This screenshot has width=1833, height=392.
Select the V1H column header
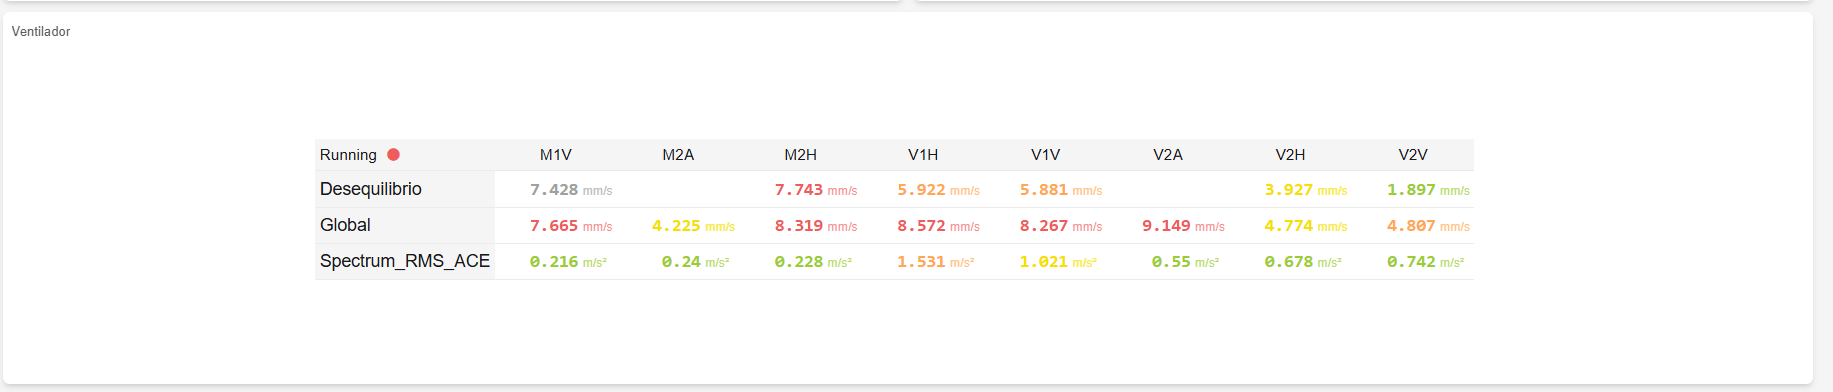point(923,155)
